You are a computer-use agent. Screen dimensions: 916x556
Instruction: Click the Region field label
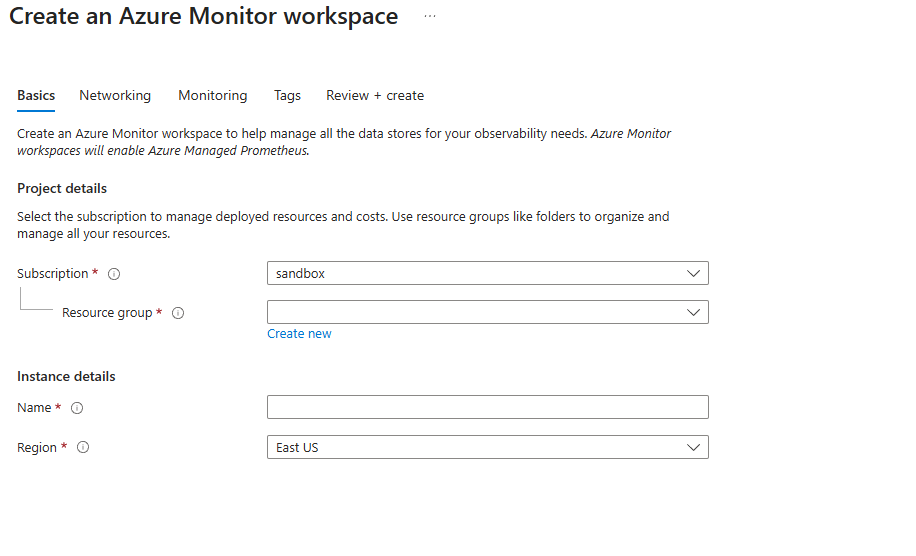click(x=37, y=448)
